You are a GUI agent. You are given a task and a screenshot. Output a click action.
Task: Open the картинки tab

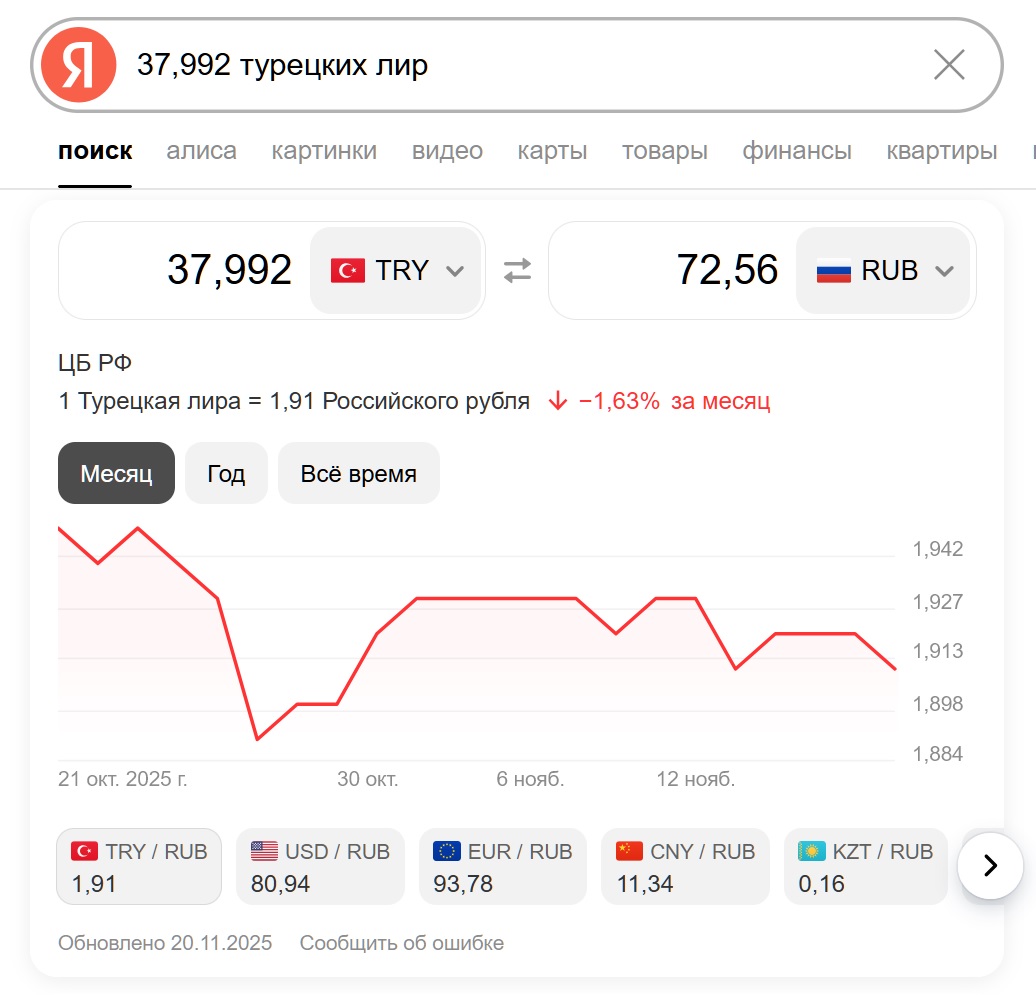point(324,151)
